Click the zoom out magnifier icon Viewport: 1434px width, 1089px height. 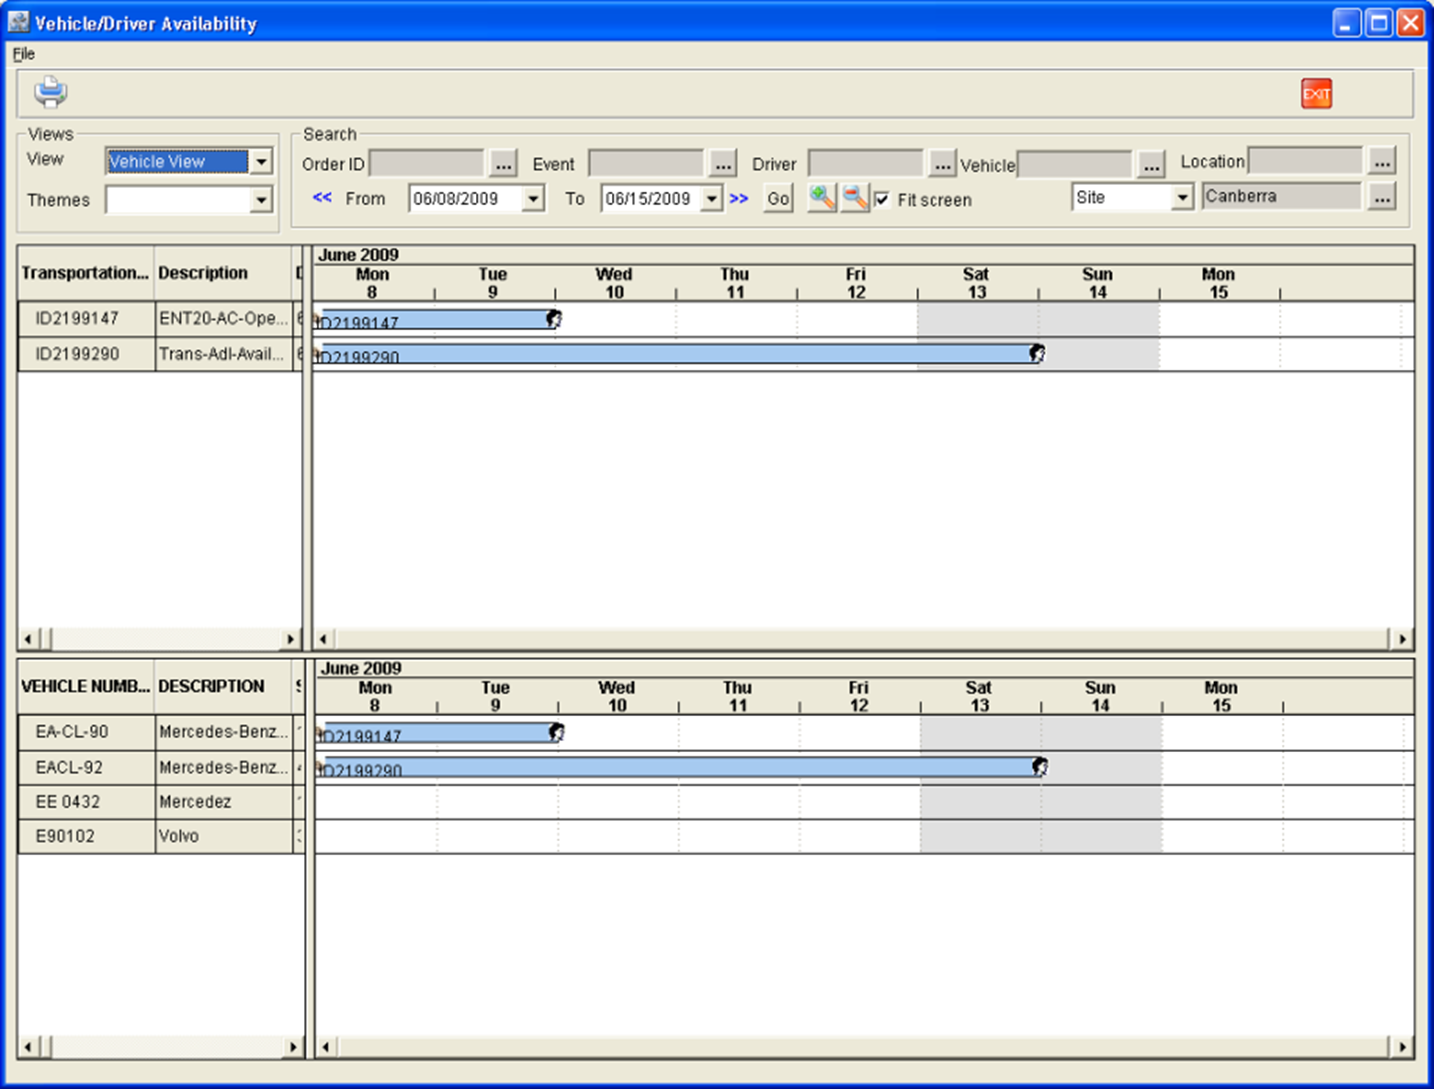point(855,197)
